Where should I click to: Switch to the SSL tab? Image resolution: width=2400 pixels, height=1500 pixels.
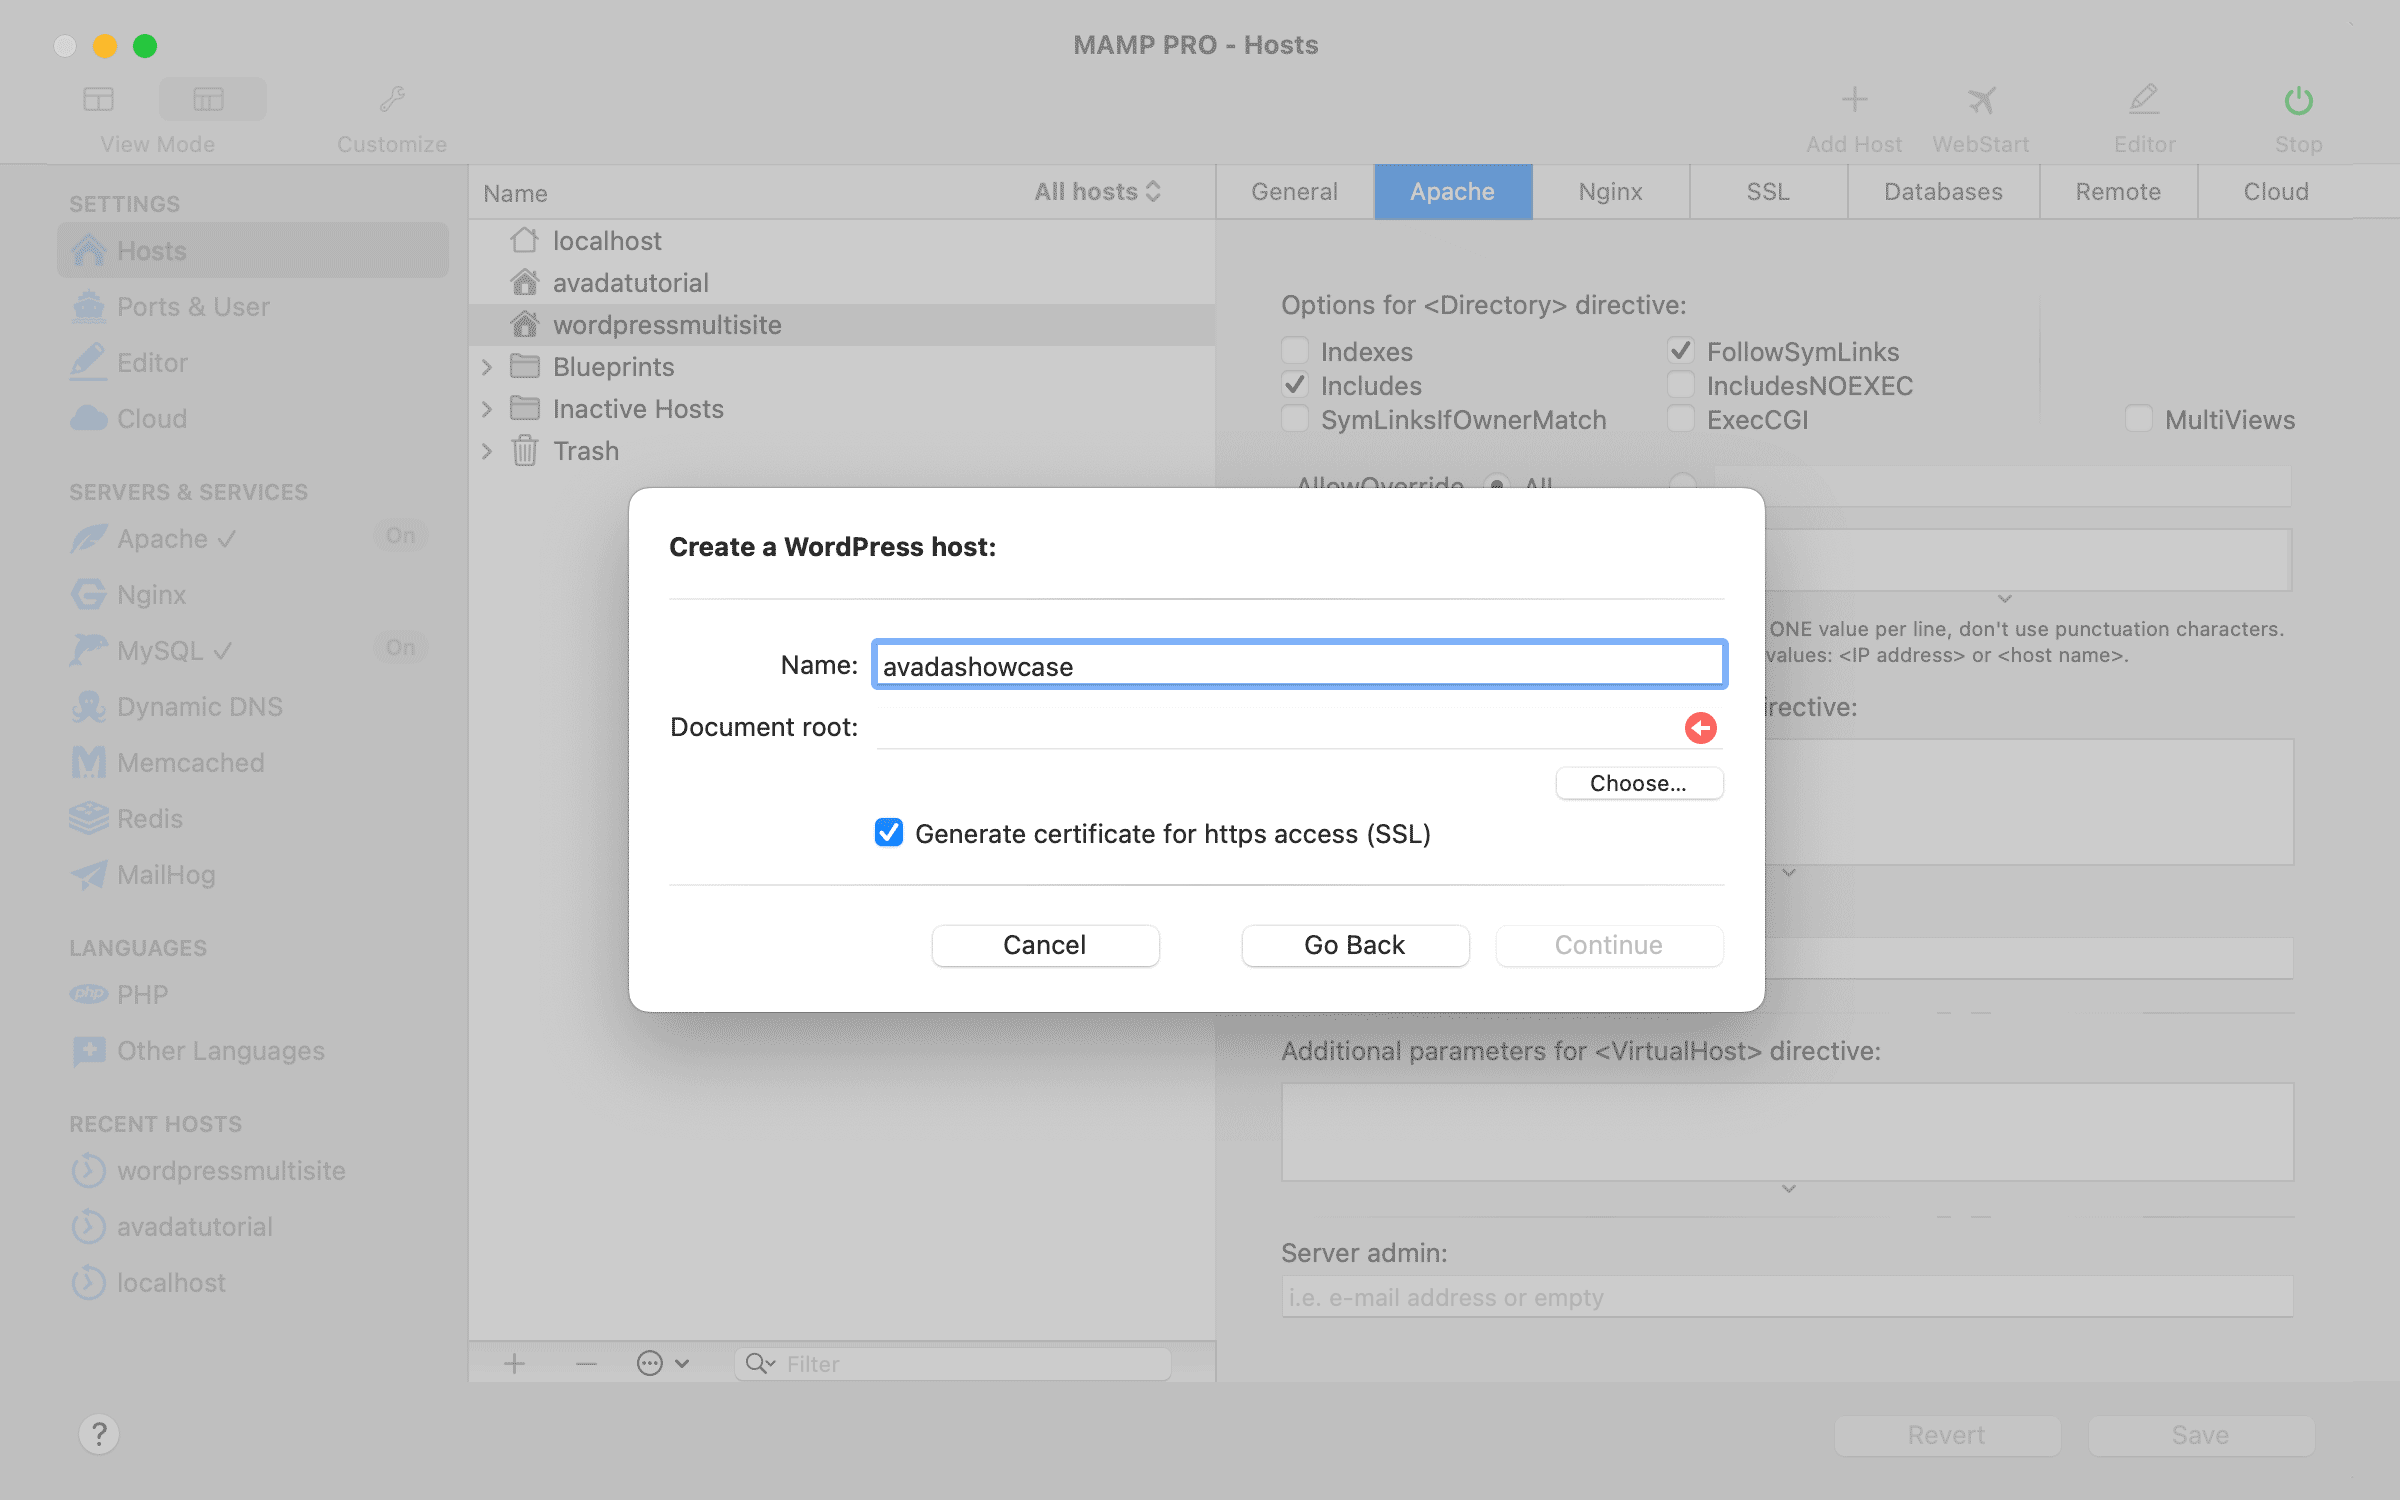coord(1768,192)
